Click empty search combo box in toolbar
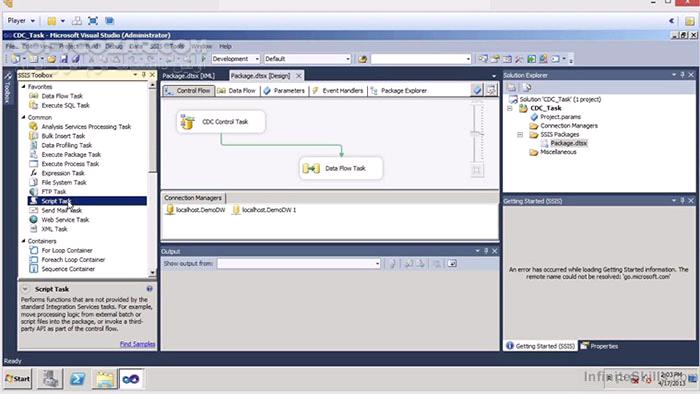 click(x=421, y=59)
